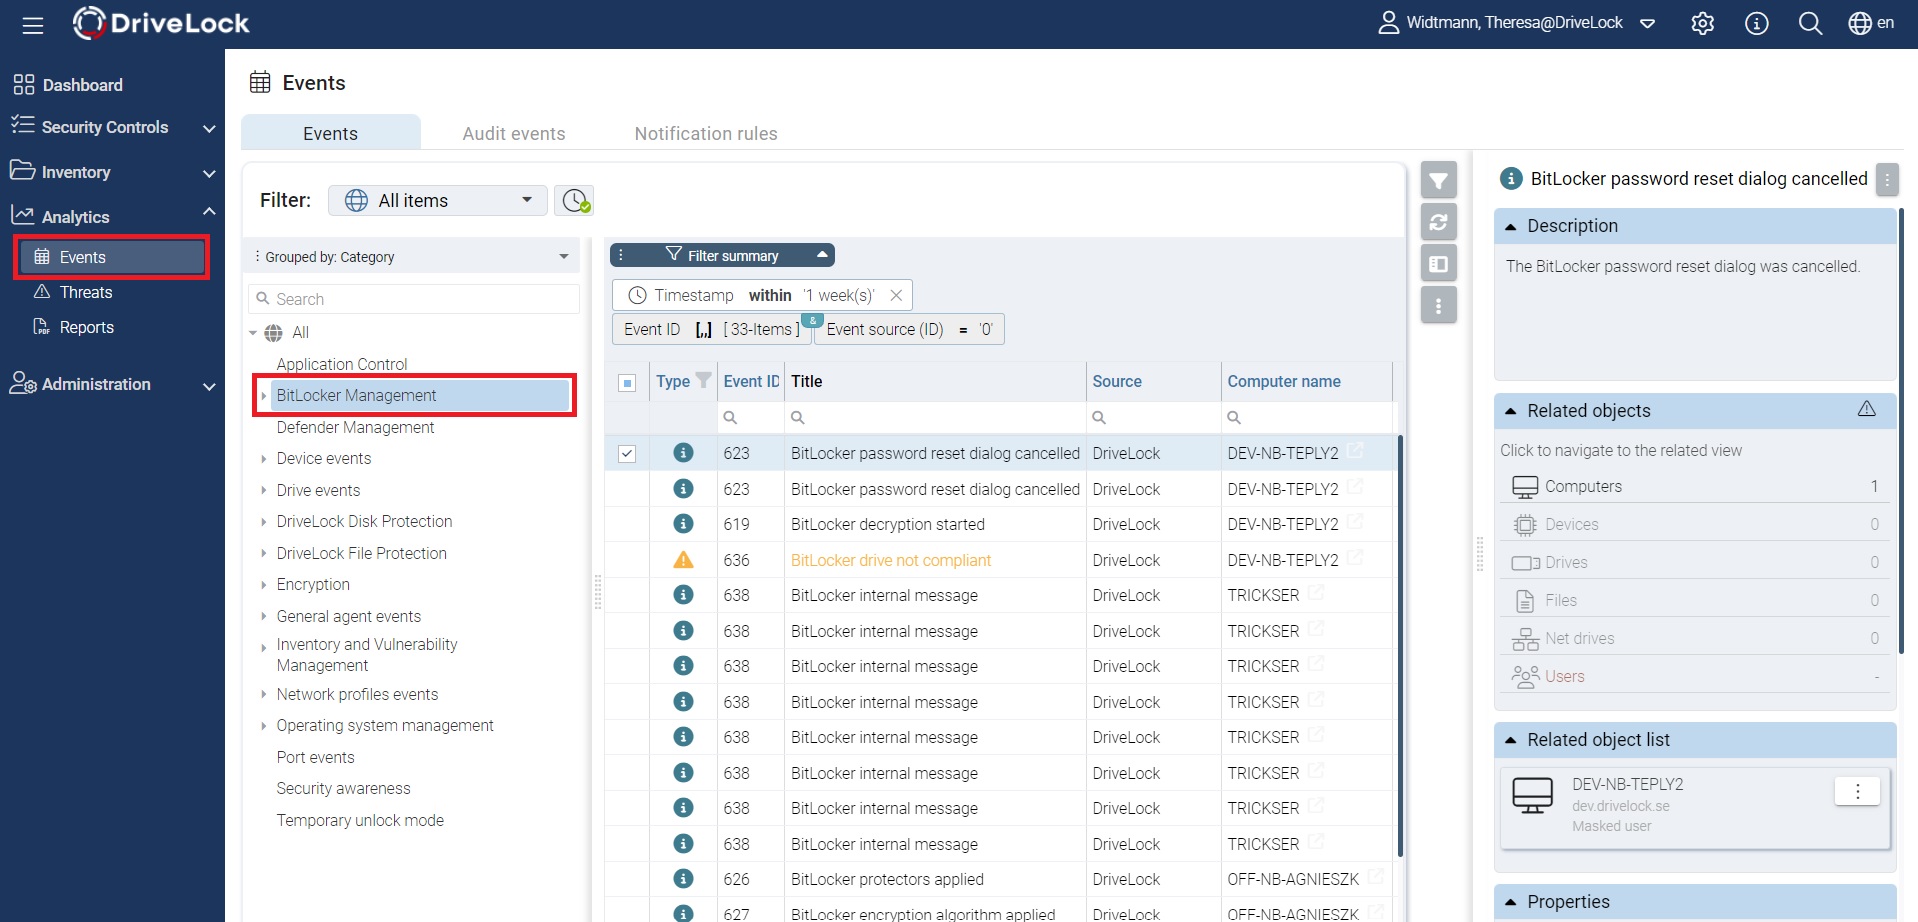1918x922 pixels.
Task: Open the vertical dots menu below layout icon
Action: (x=1438, y=306)
